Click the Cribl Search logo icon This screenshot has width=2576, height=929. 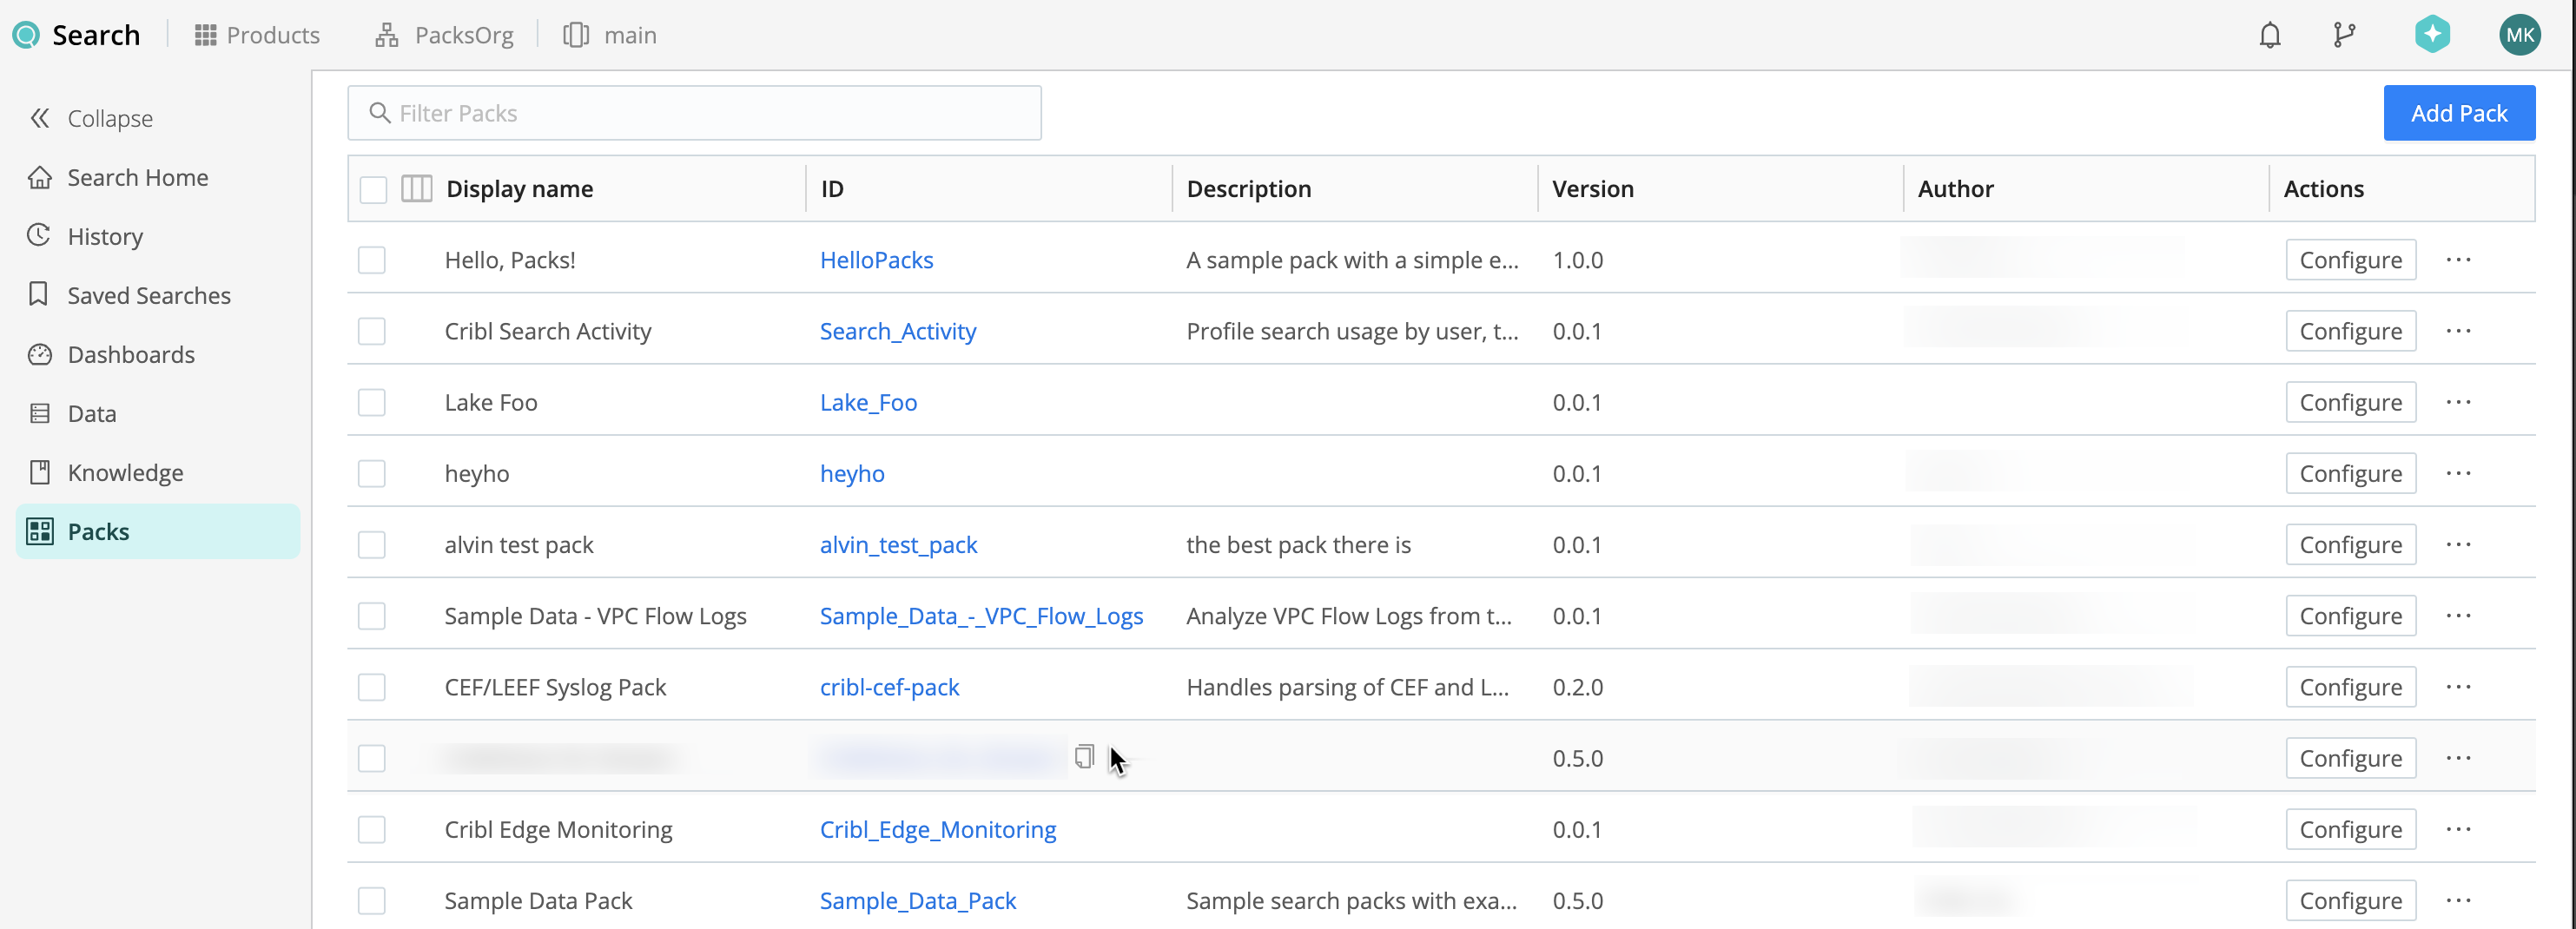coord(26,35)
